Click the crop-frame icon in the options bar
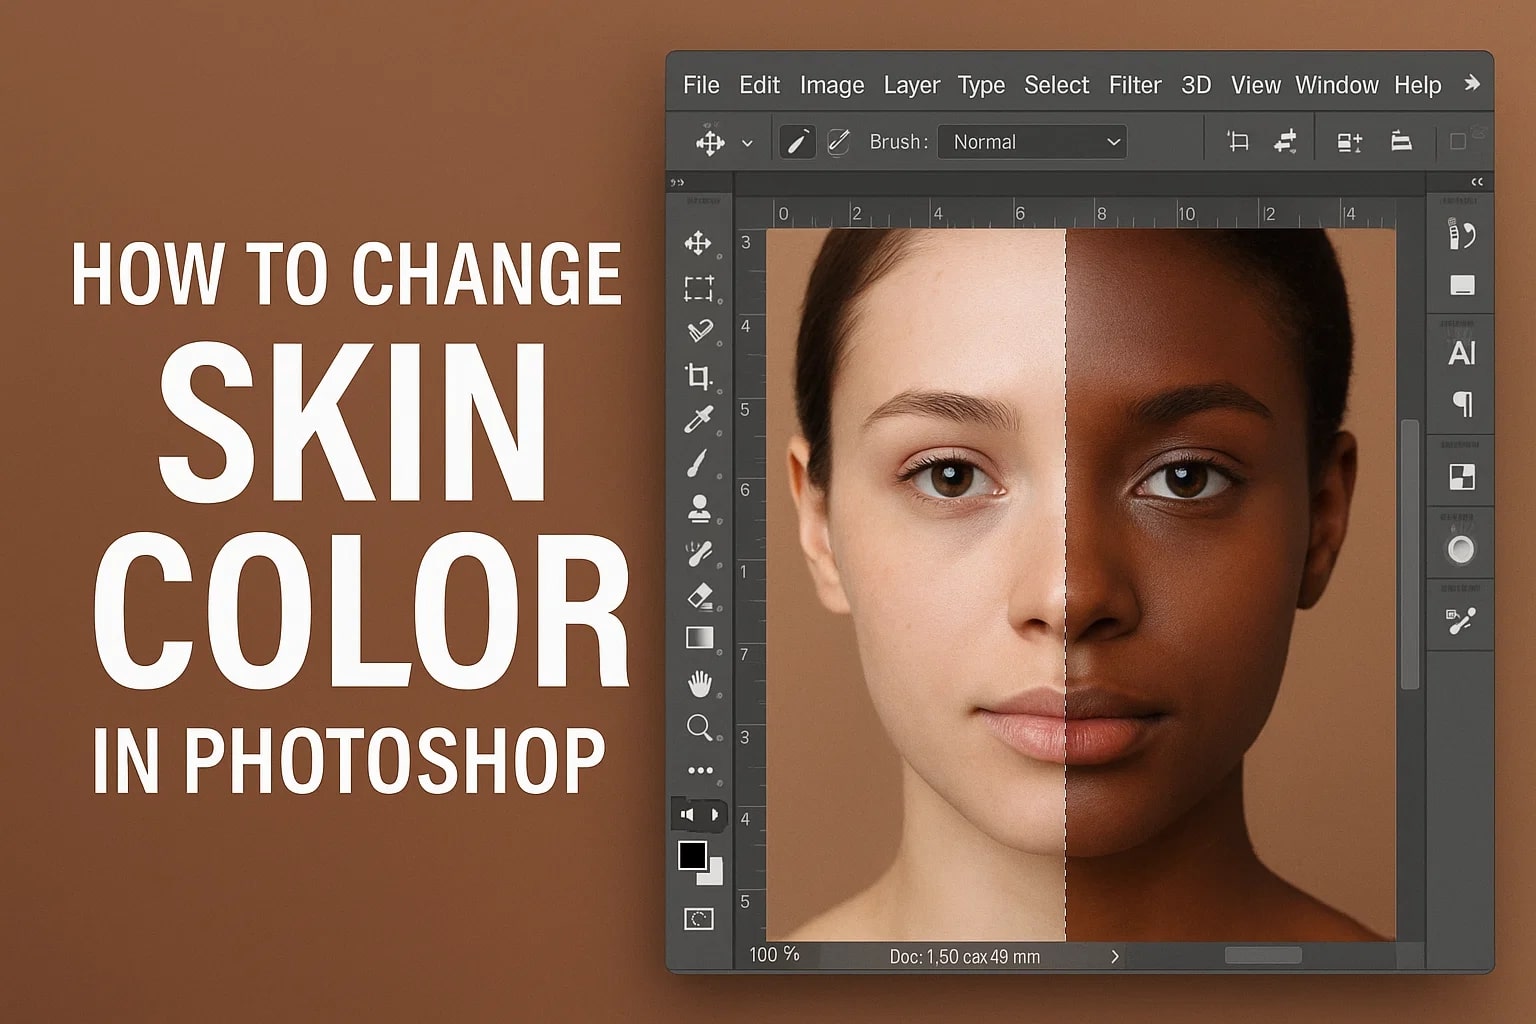Screen dimensions: 1536x1024 tap(1238, 142)
